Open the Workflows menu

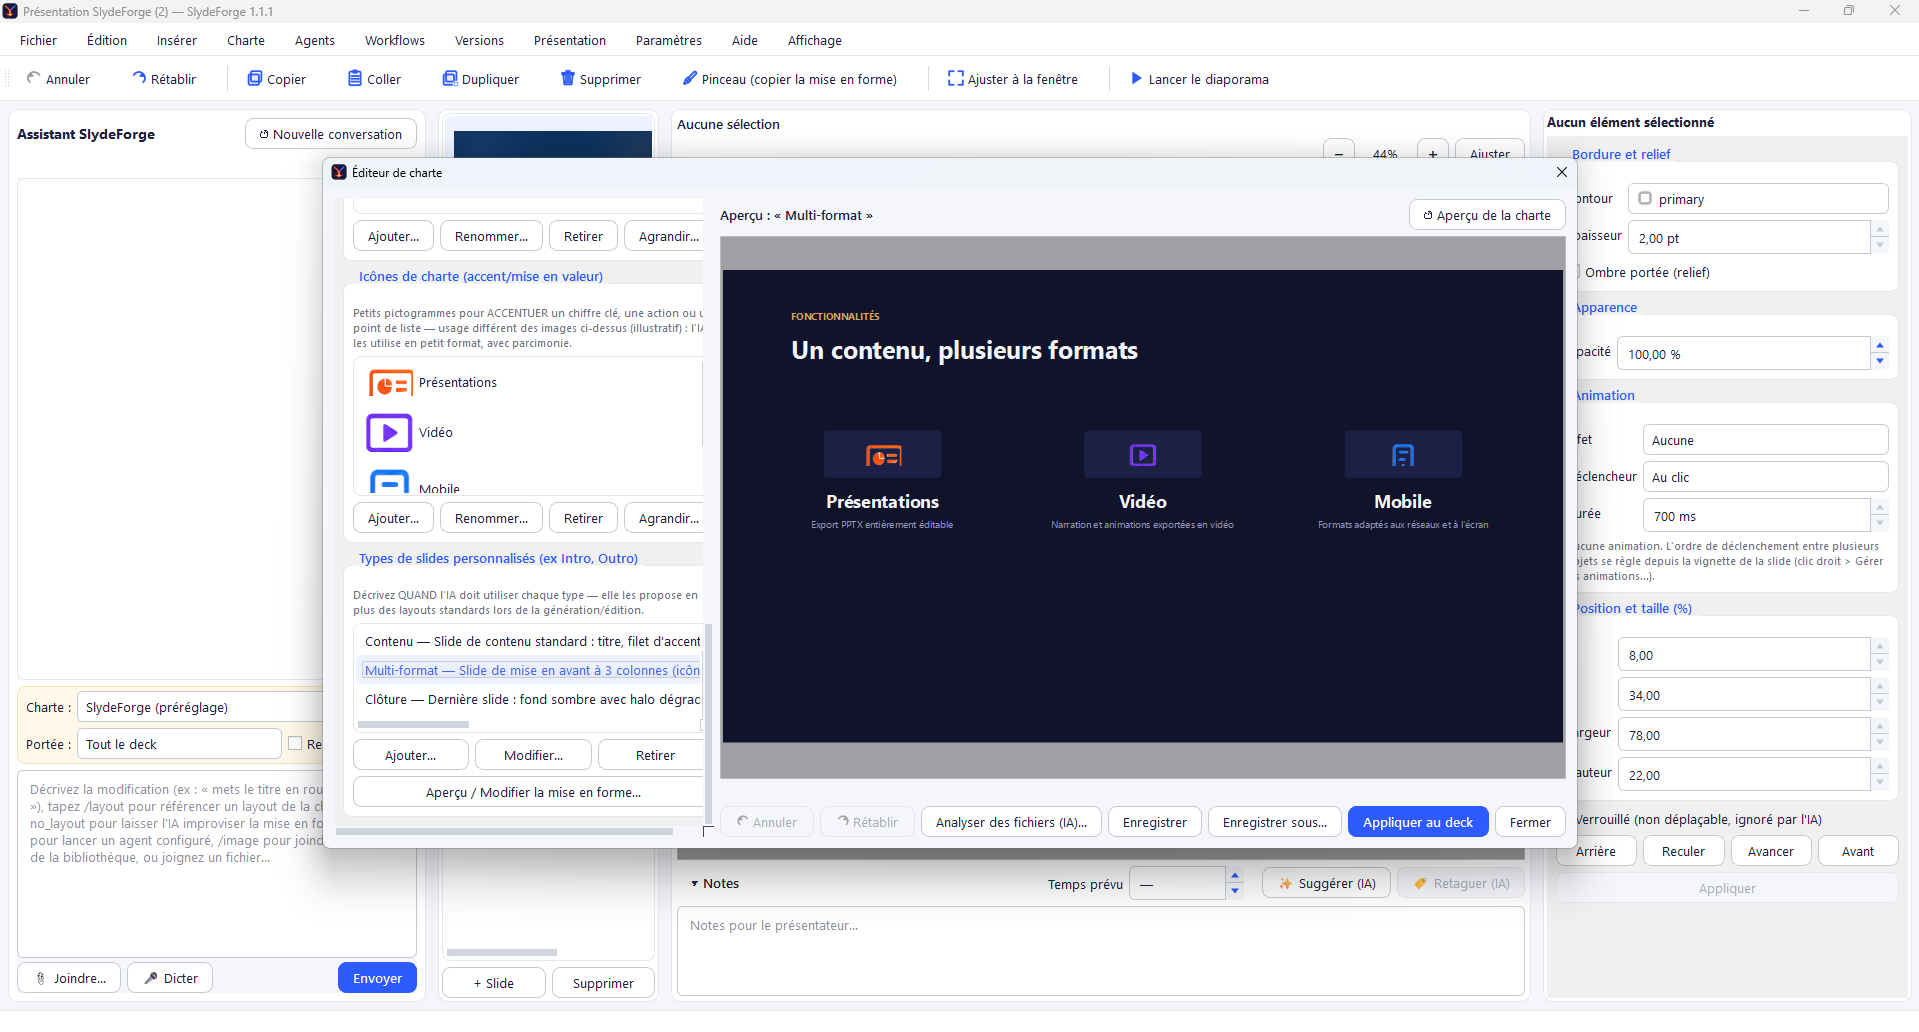pos(395,40)
